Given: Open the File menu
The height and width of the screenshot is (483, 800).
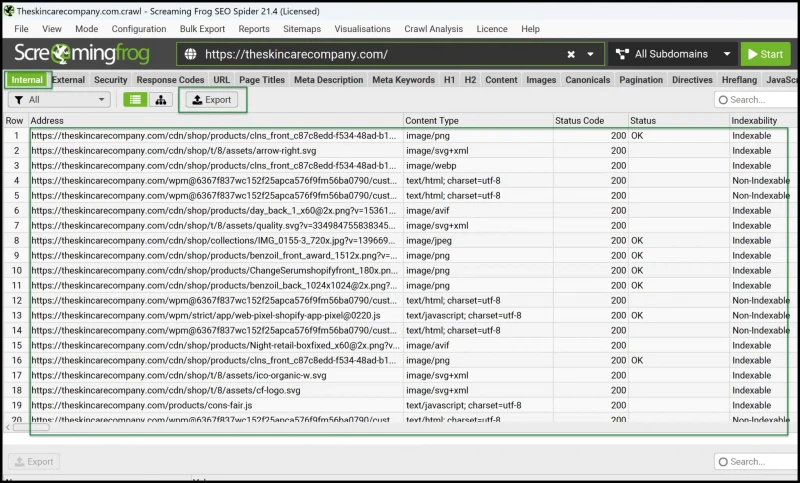Looking at the screenshot, I should coord(21,29).
